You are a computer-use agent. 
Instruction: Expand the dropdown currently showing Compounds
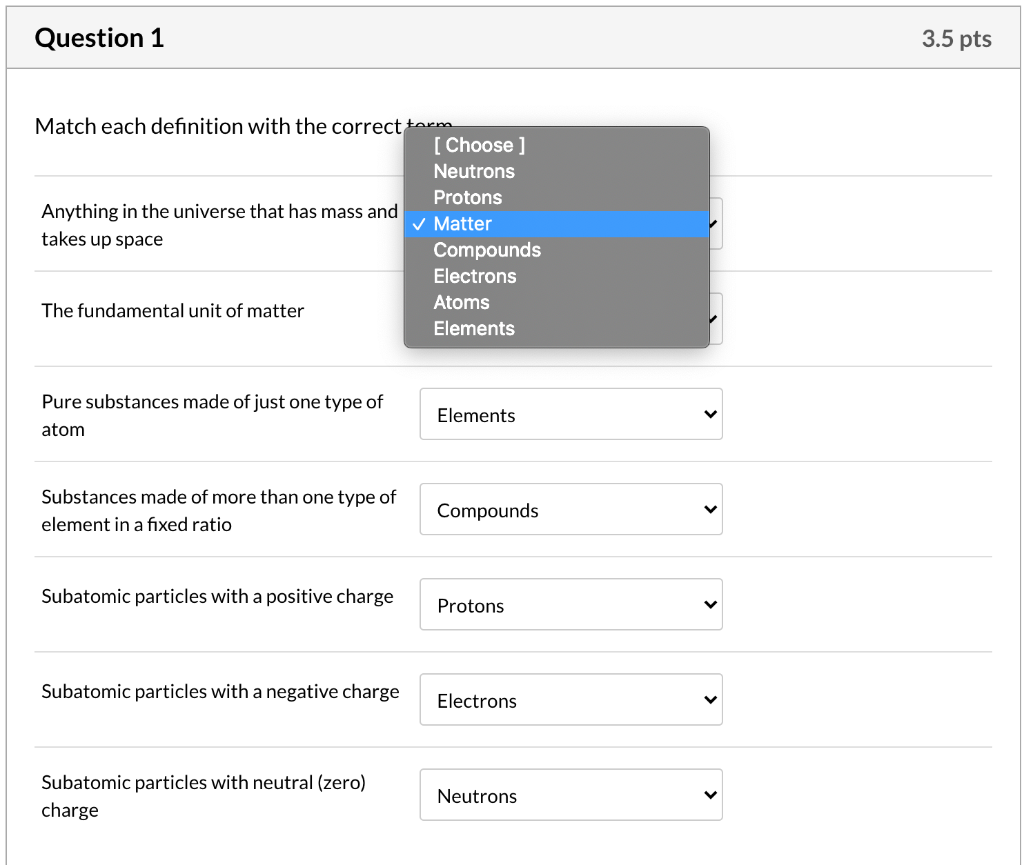(570, 509)
